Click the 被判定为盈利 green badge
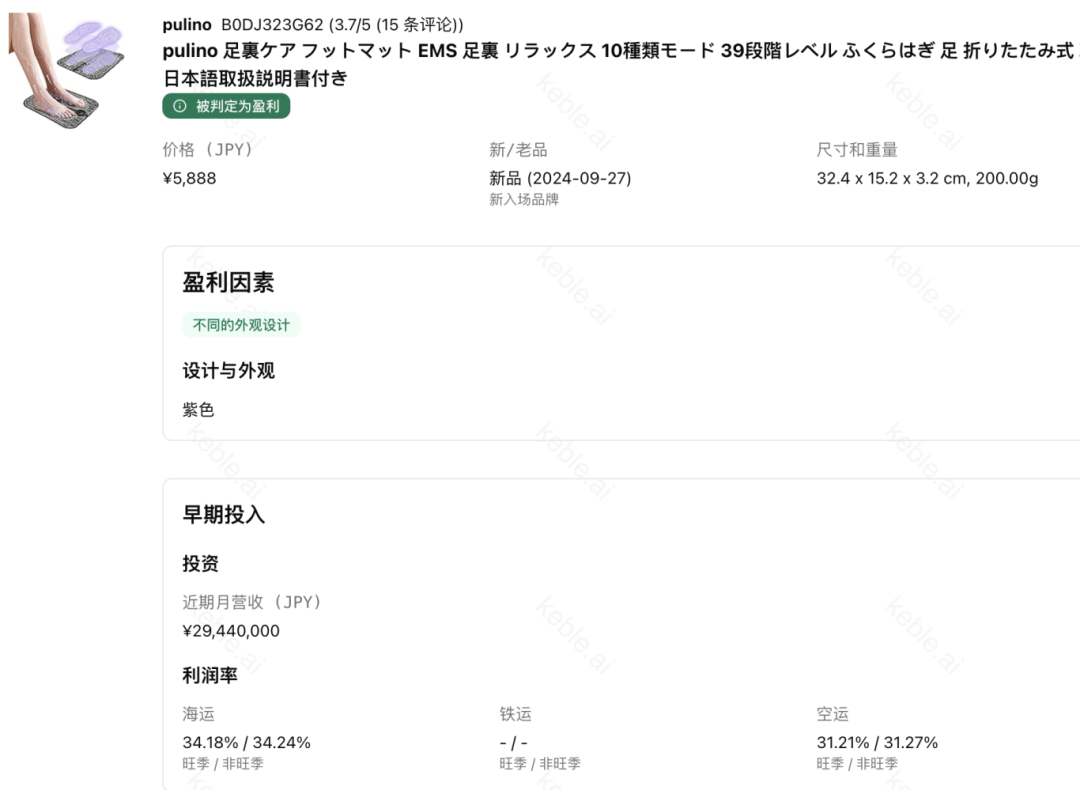This screenshot has width=1080, height=790. pos(226,107)
